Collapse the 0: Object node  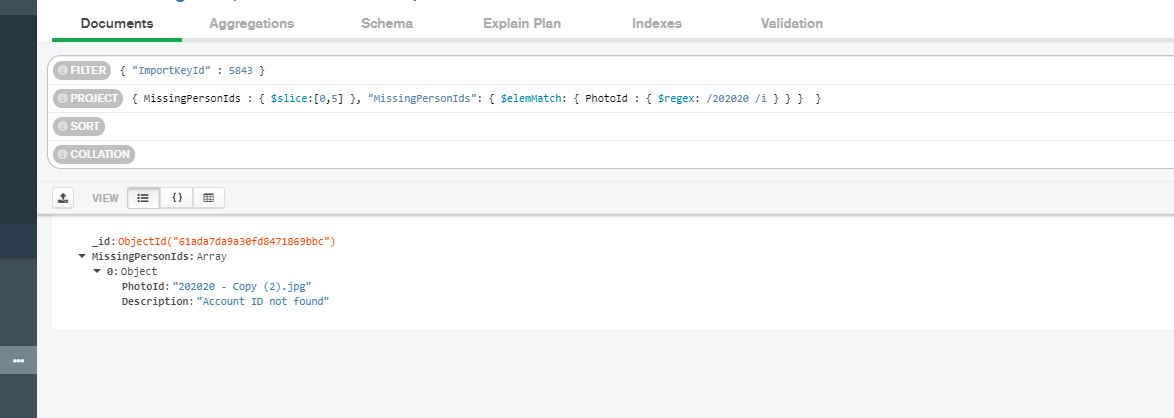(x=97, y=271)
